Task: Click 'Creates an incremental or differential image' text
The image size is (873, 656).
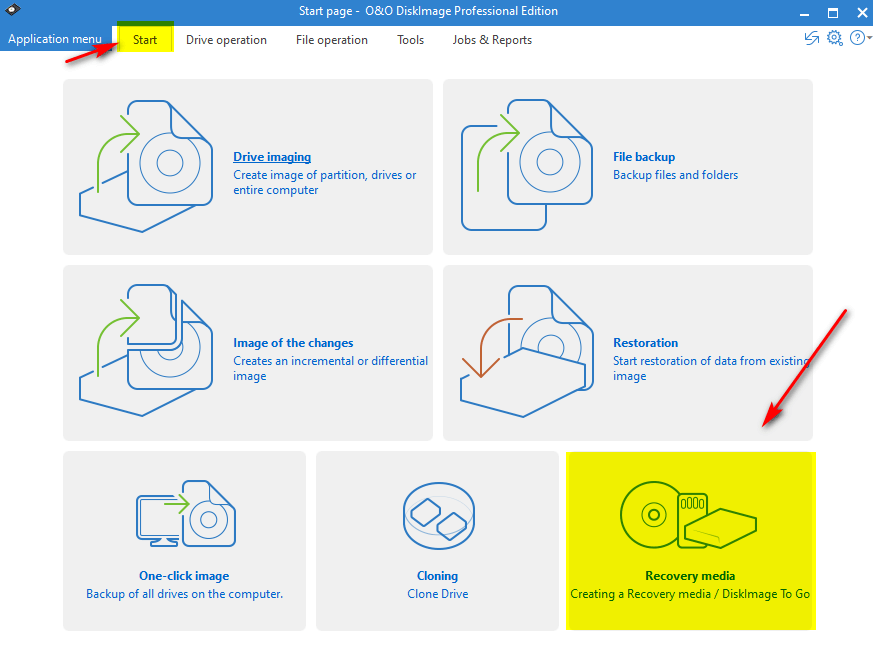Action: click(331, 369)
